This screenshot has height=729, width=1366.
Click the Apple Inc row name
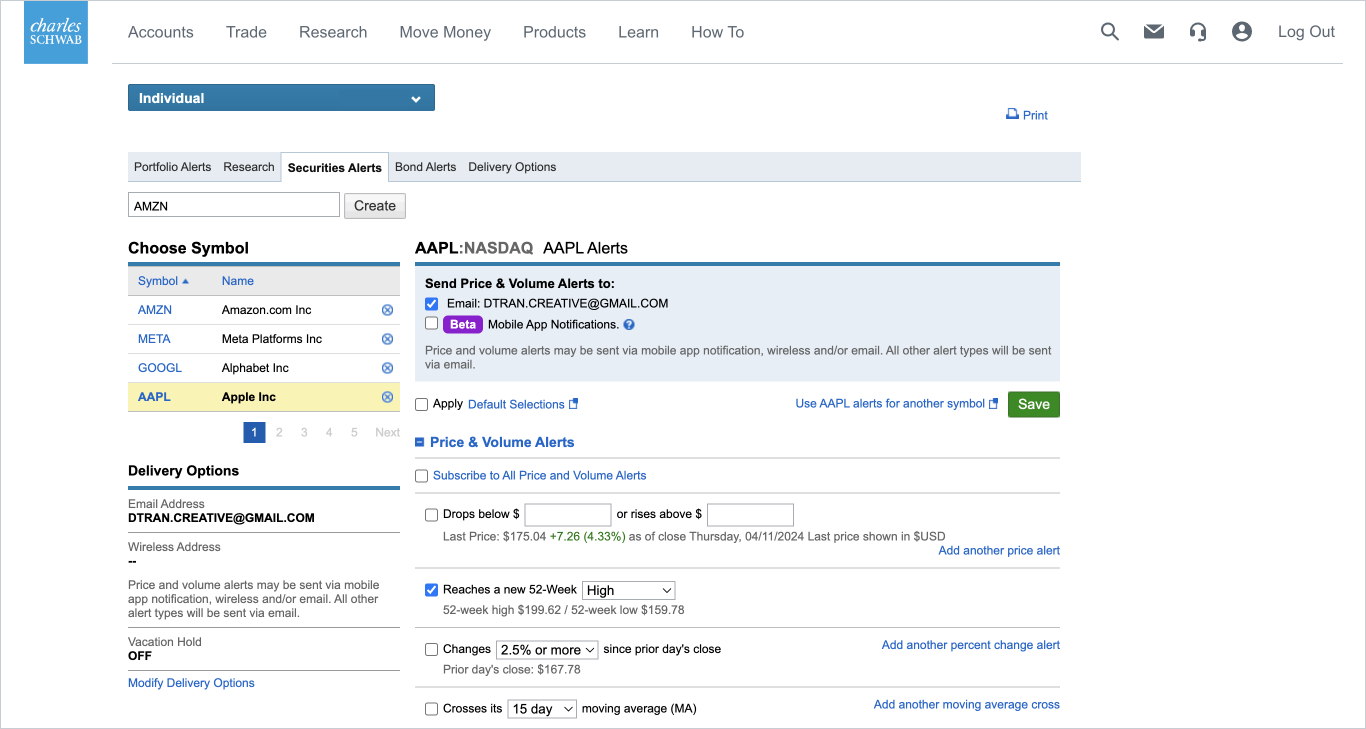(x=249, y=397)
